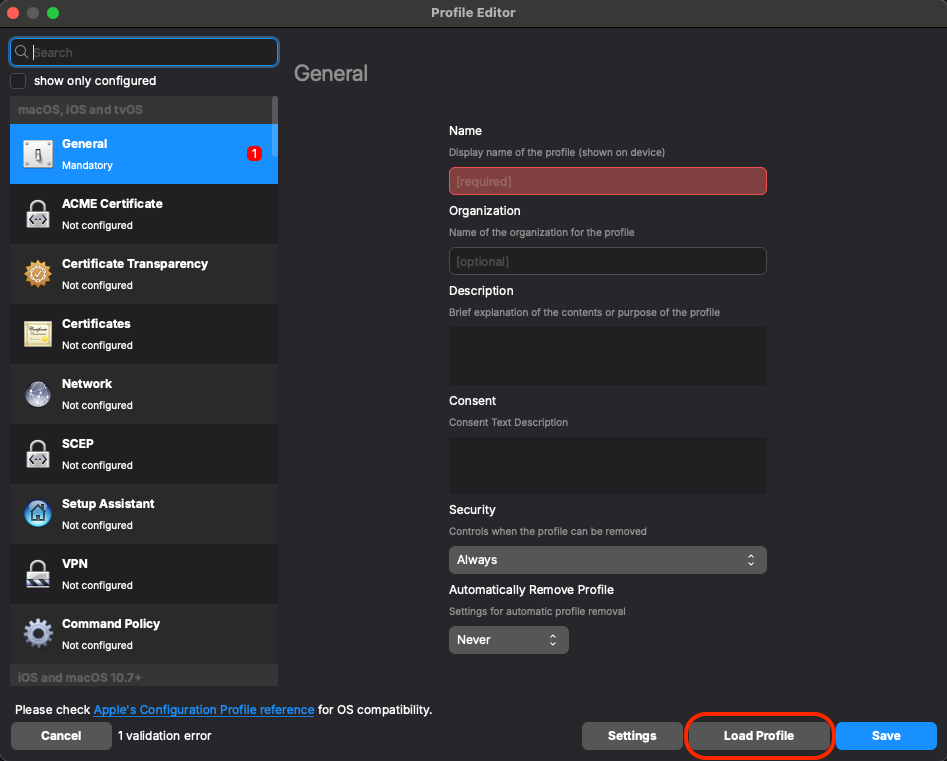The width and height of the screenshot is (947, 761).
Task: Click the Save button
Action: point(886,736)
